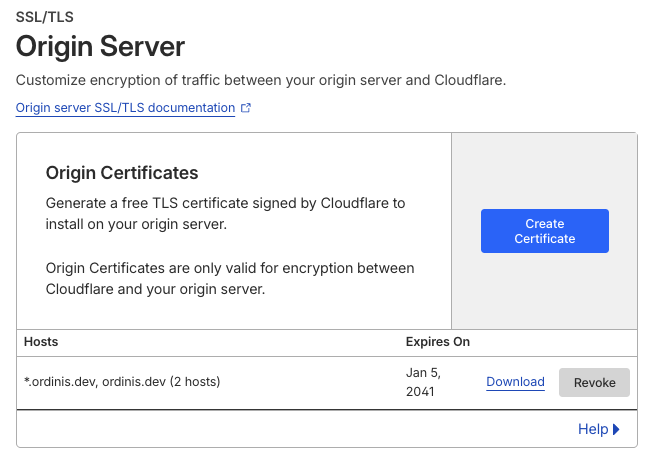The image size is (645, 453).
Task: Click the Hosts column header
Action: pyautogui.click(x=41, y=342)
